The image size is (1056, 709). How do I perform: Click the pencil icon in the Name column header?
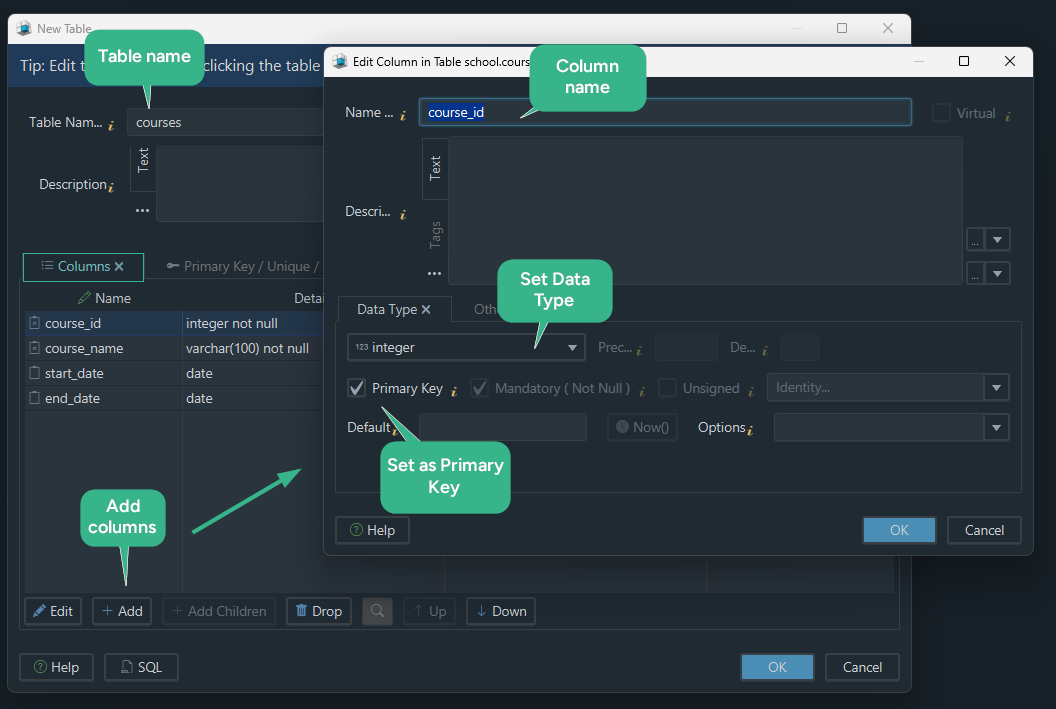click(x=84, y=298)
